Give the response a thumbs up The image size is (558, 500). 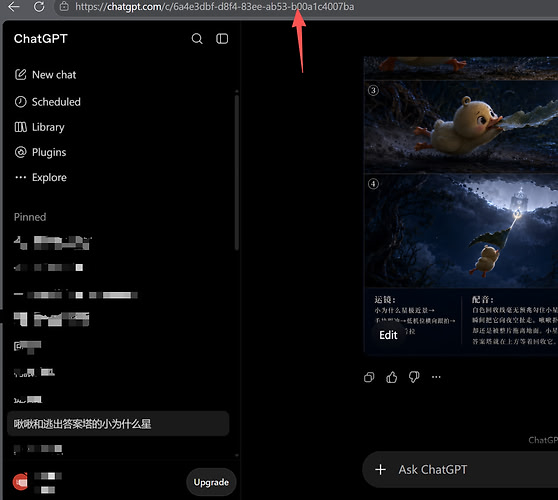[391, 377]
